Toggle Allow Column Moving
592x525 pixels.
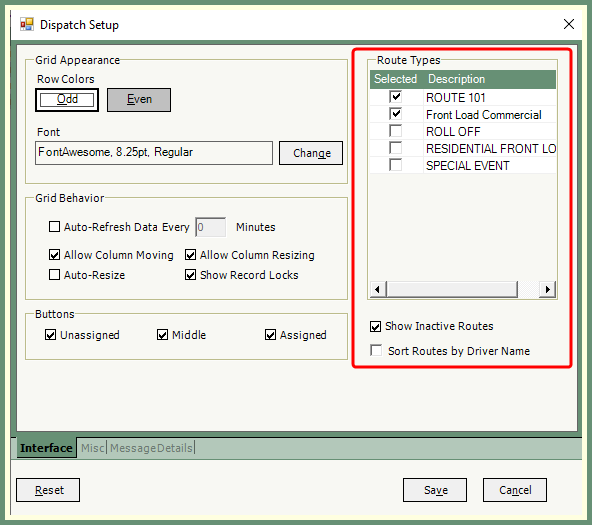point(54,255)
